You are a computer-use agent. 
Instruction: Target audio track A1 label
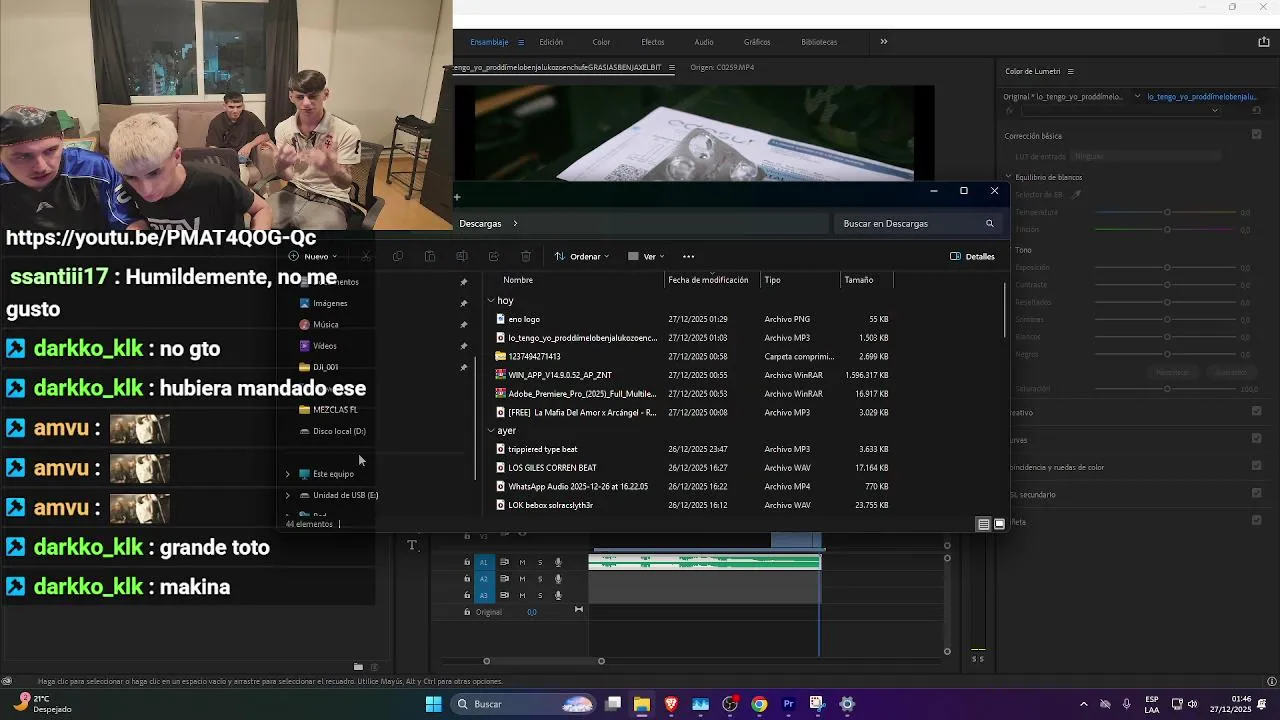click(484, 562)
